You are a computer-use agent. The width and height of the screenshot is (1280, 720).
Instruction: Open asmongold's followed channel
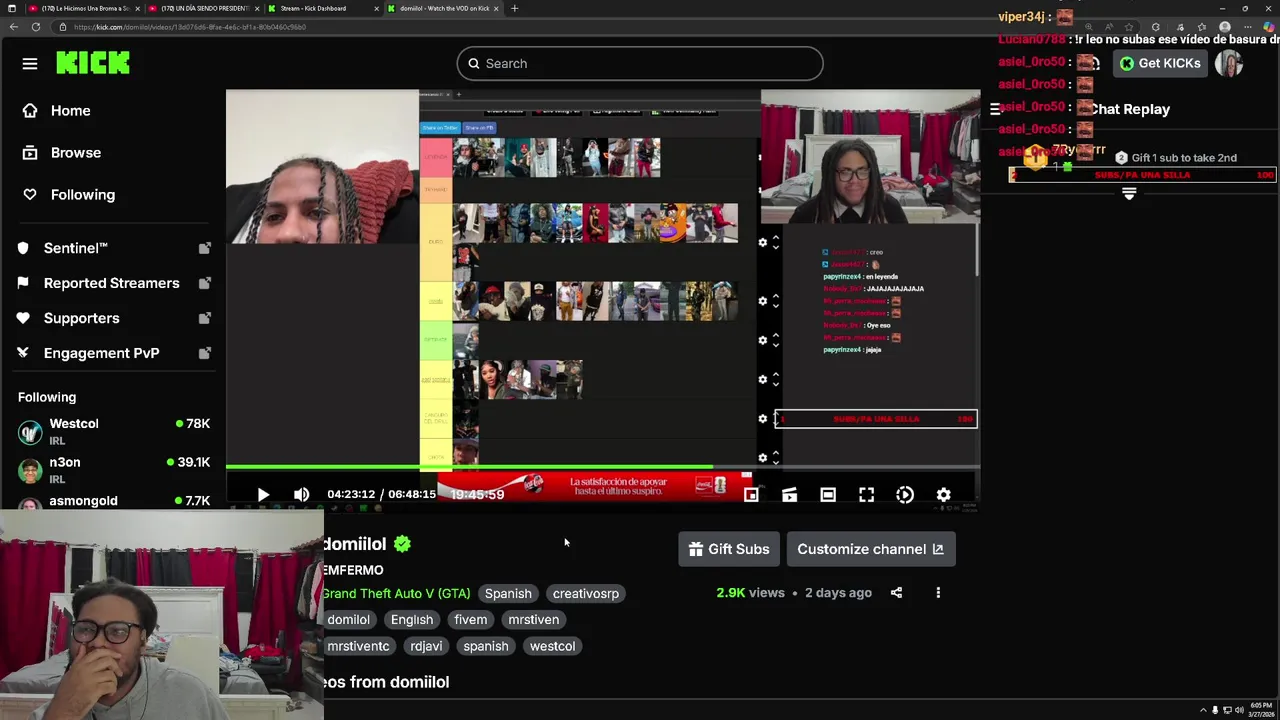tap(113, 501)
